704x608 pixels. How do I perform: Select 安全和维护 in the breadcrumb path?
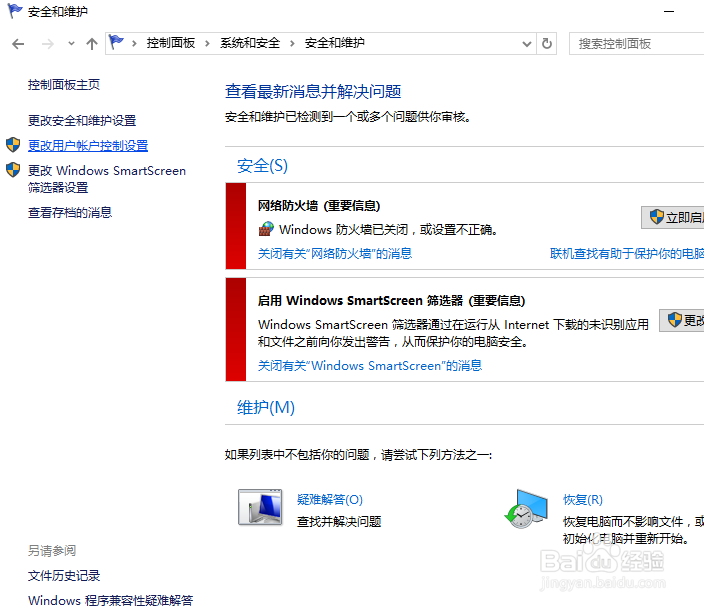coord(334,43)
